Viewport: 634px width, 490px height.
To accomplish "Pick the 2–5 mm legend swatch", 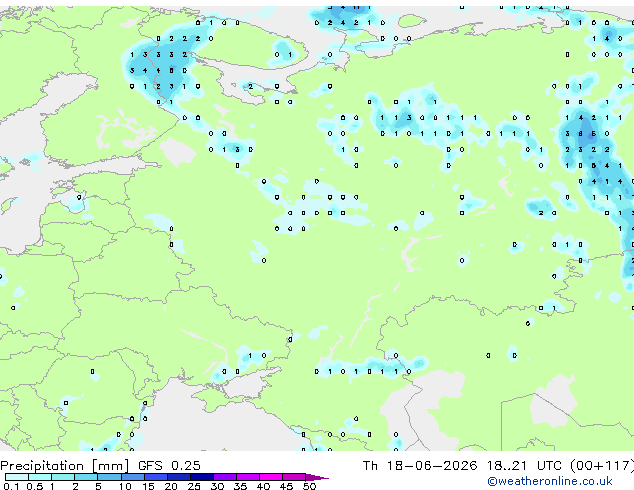I will click(86, 477).
